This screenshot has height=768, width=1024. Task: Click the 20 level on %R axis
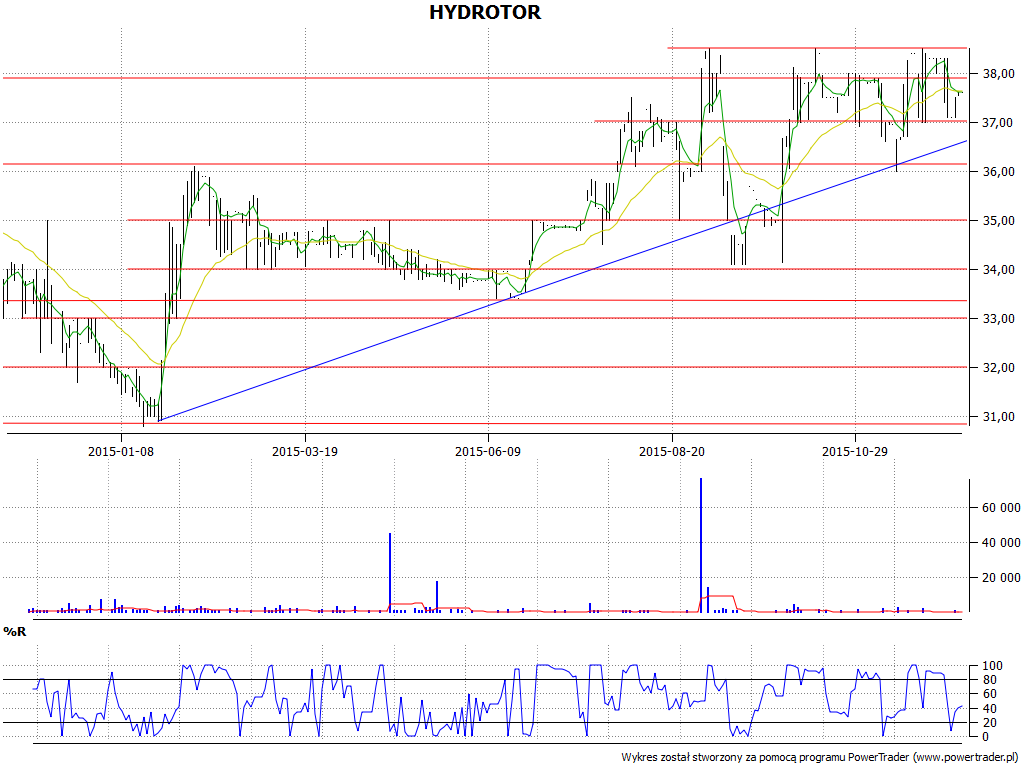(x=989, y=723)
